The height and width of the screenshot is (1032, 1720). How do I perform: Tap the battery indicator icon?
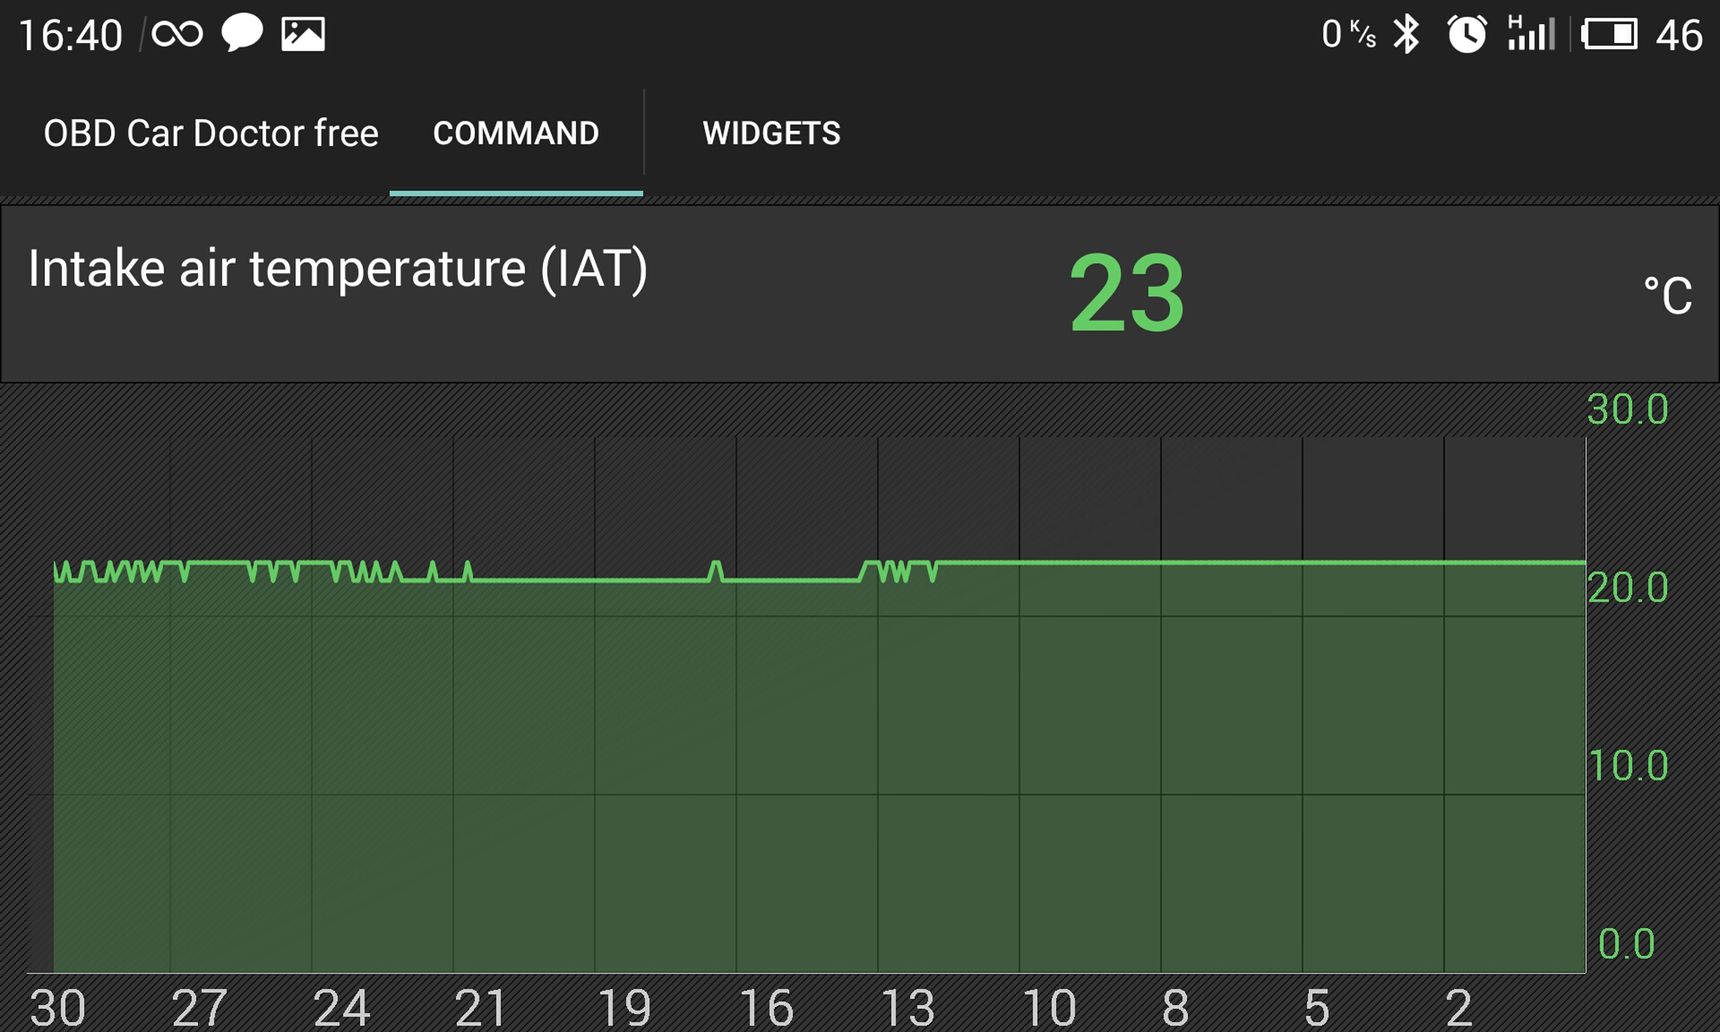[x=1609, y=34]
